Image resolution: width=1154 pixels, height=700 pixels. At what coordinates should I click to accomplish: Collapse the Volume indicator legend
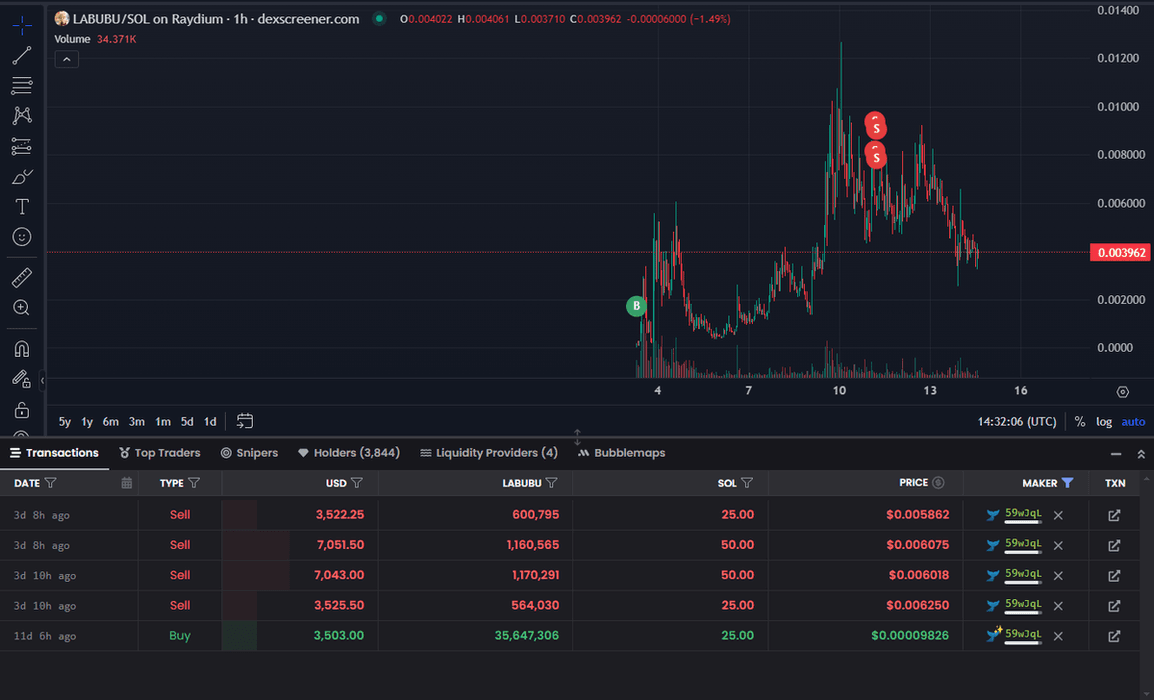[x=66, y=59]
